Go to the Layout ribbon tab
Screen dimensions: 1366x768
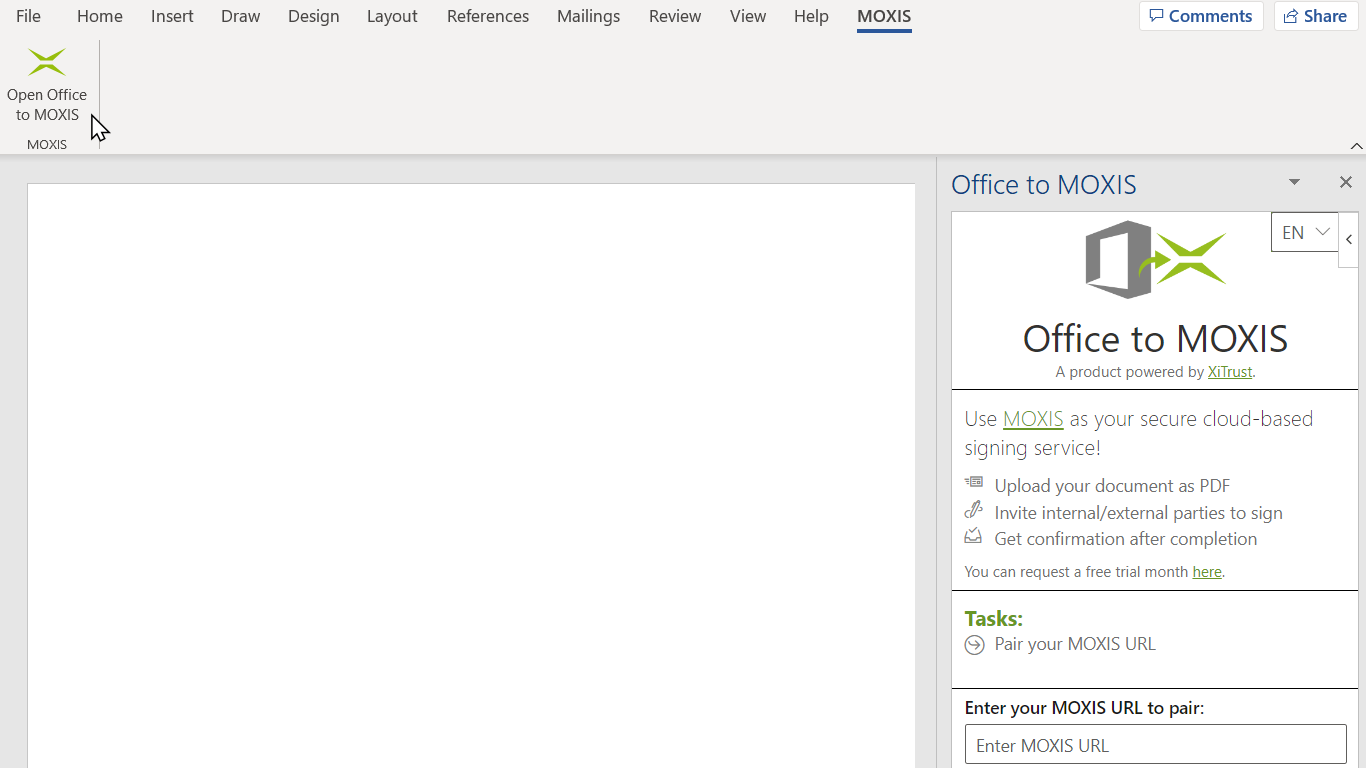pos(392,16)
